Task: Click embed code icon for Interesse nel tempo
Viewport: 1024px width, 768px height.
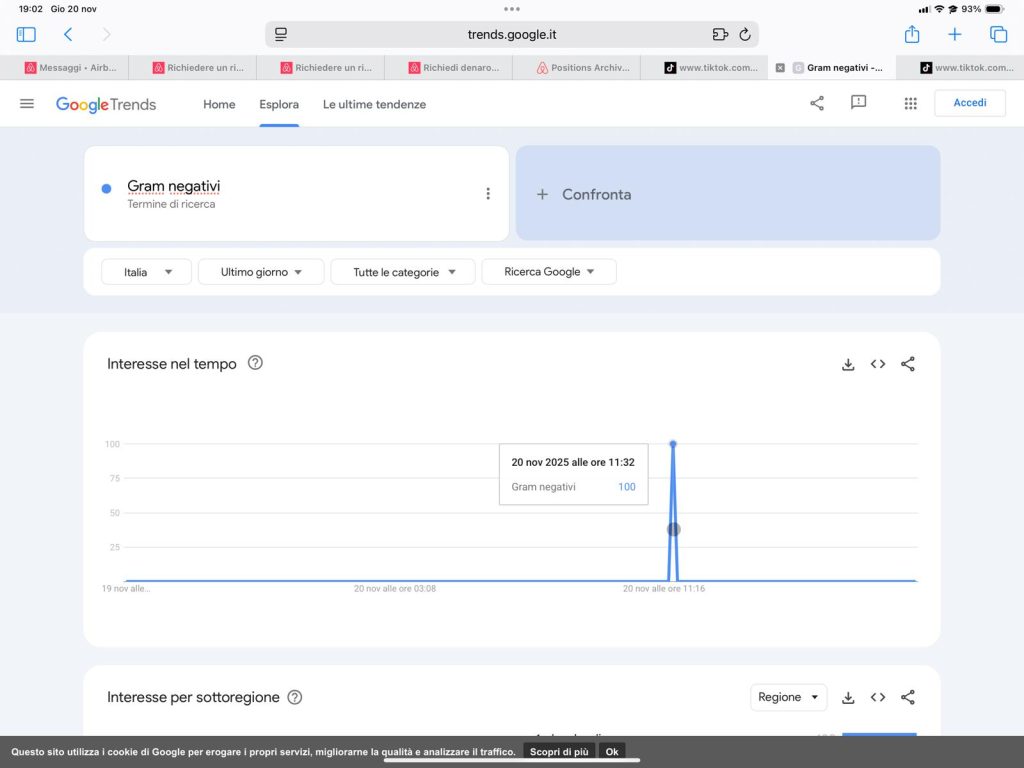Action: (x=878, y=364)
